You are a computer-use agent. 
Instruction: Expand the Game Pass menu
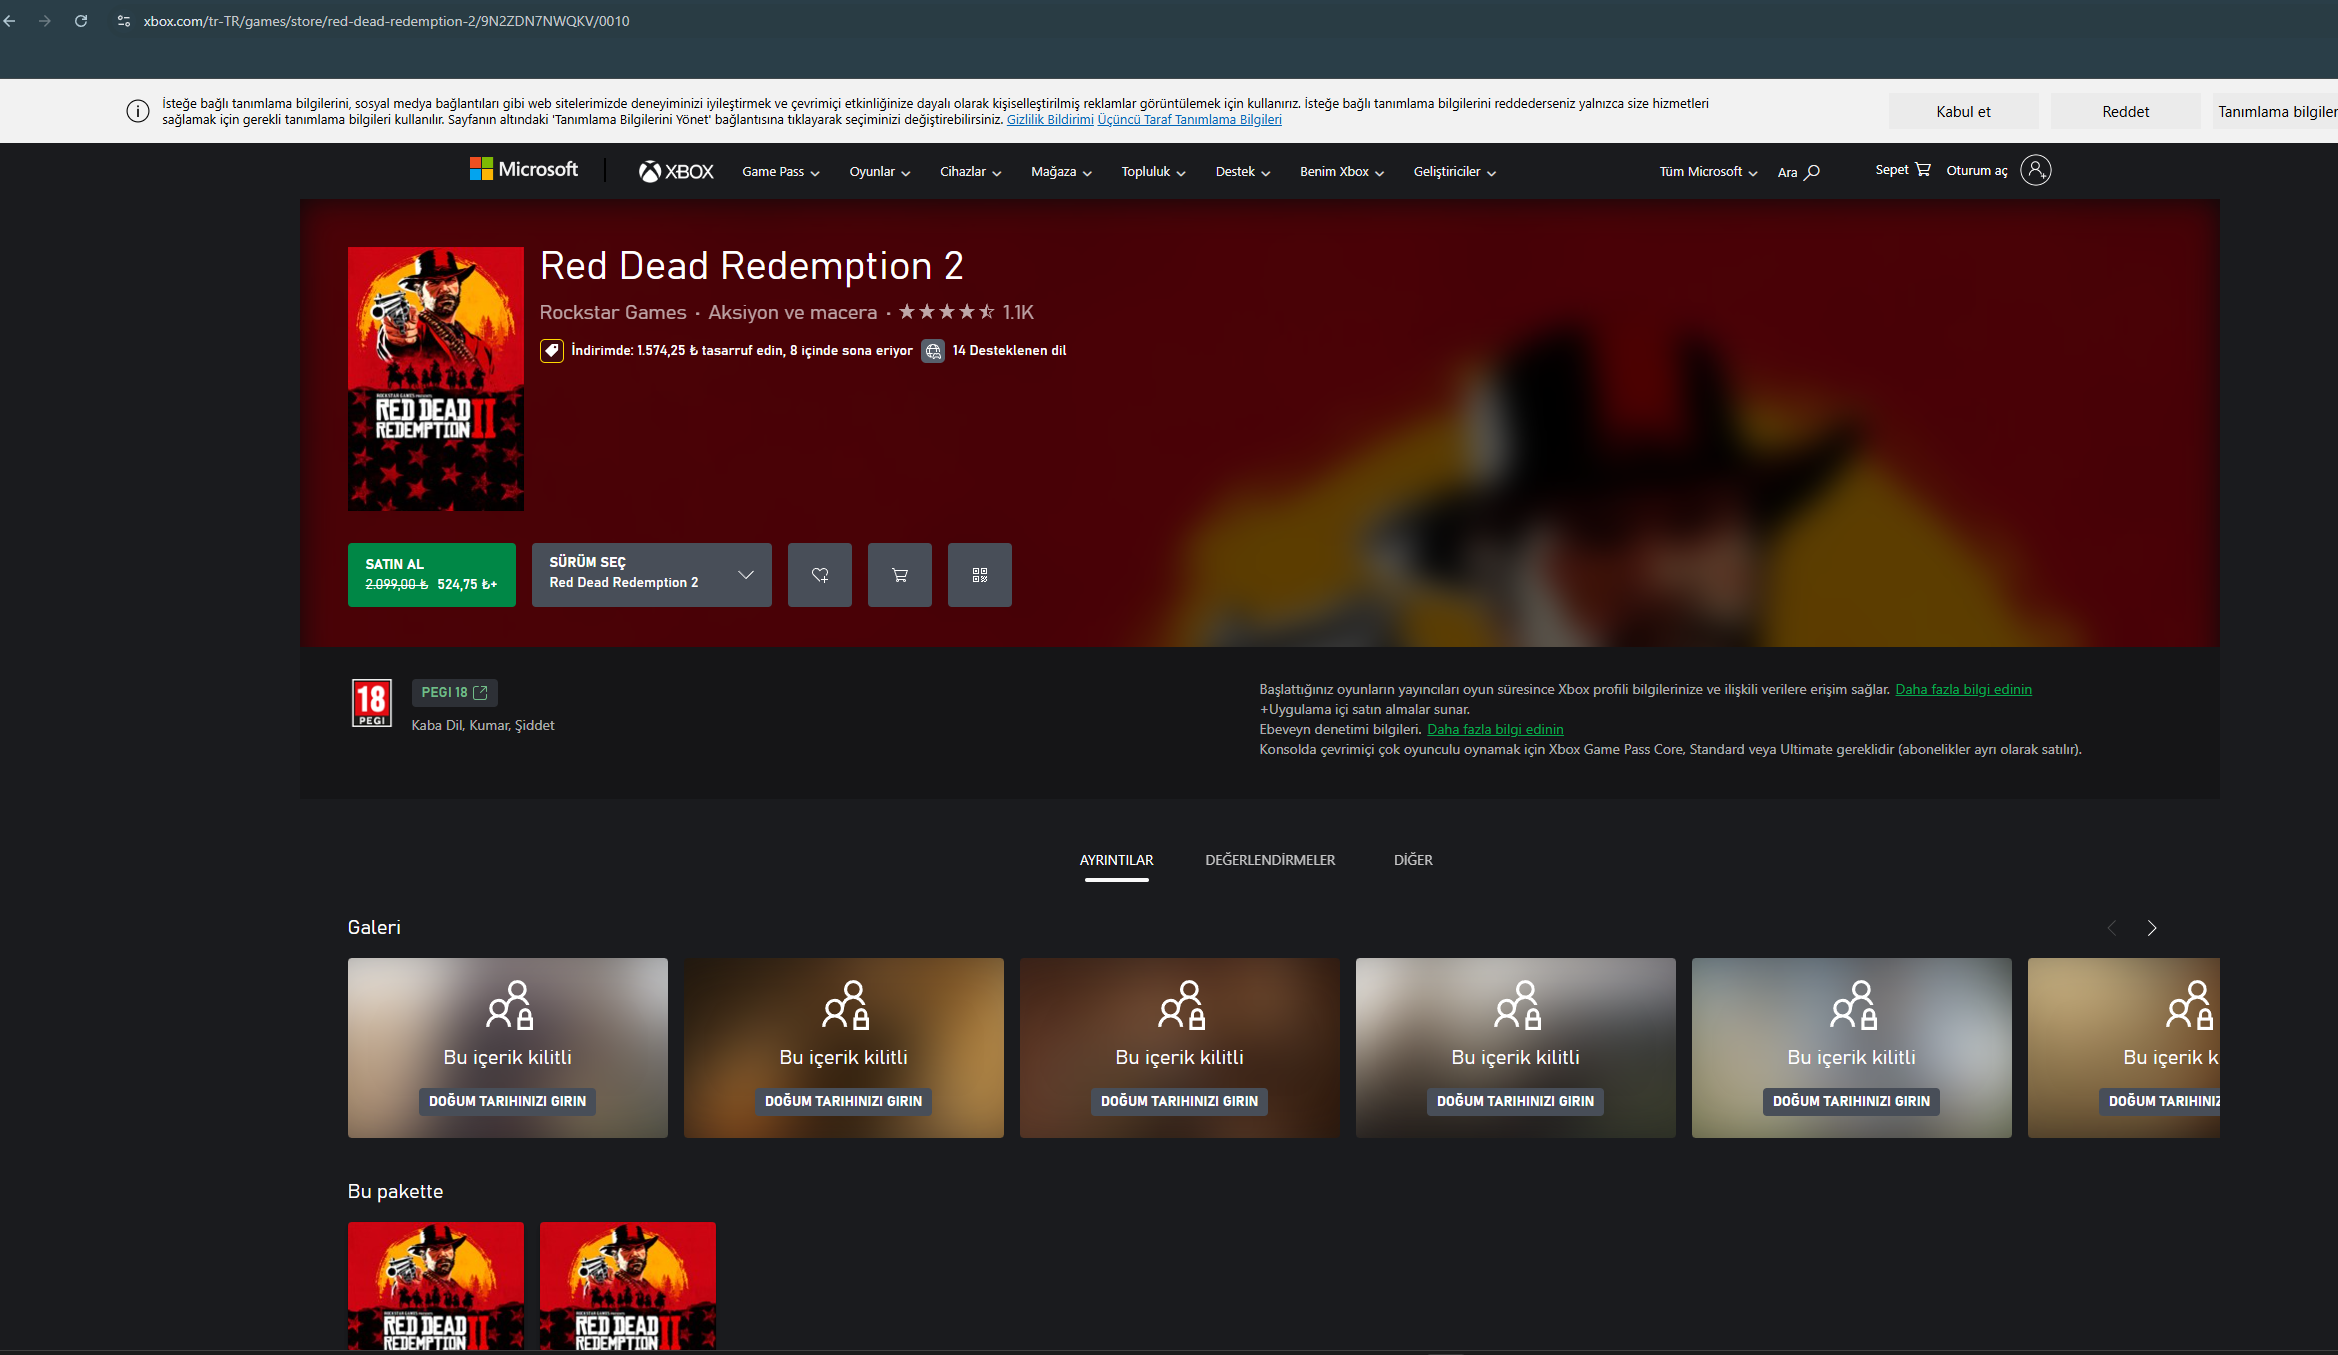tap(781, 172)
